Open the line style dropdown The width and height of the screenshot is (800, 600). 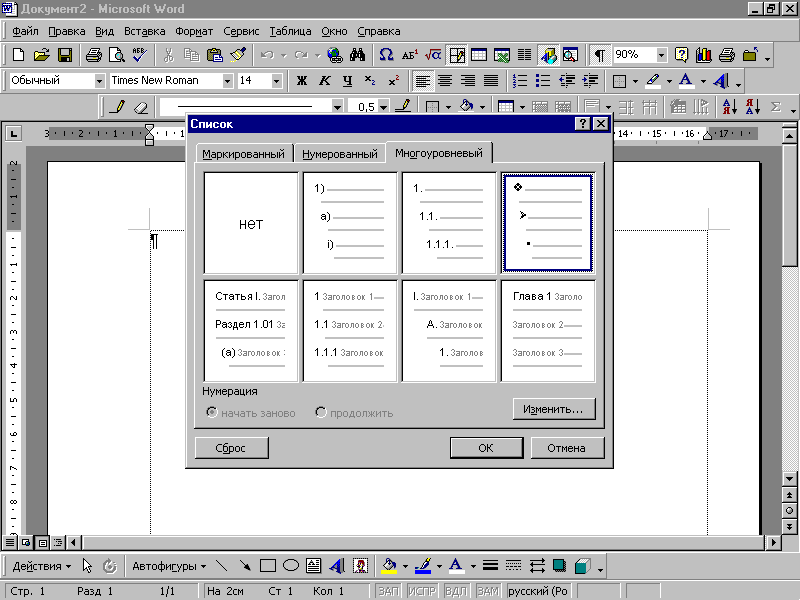click(337, 107)
